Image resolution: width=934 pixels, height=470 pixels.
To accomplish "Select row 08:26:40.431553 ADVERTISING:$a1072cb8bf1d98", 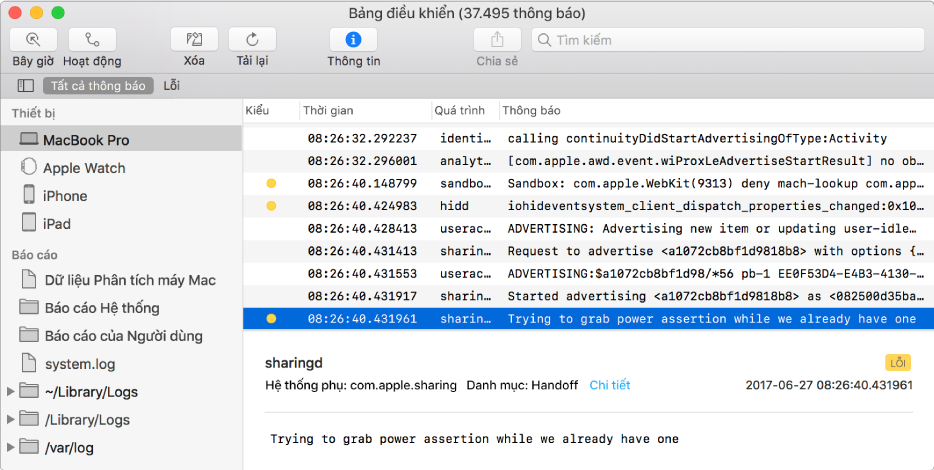I will pos(588,274).
